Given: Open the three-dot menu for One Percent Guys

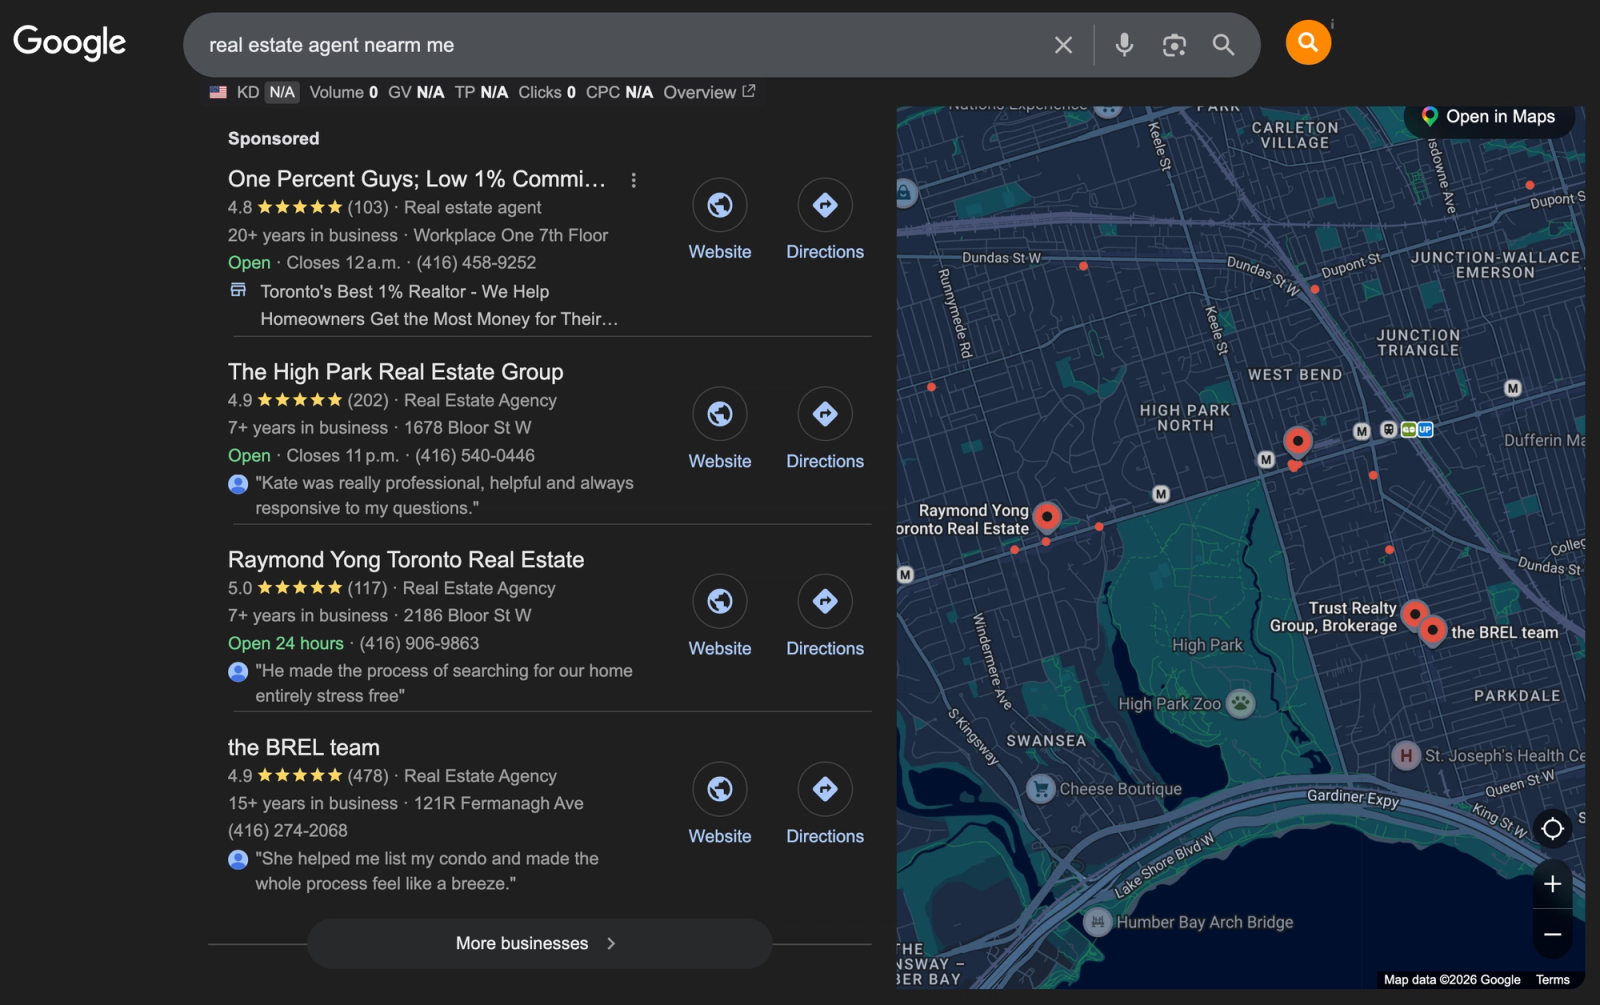Looking at the screenshot, I should point(633,180).
